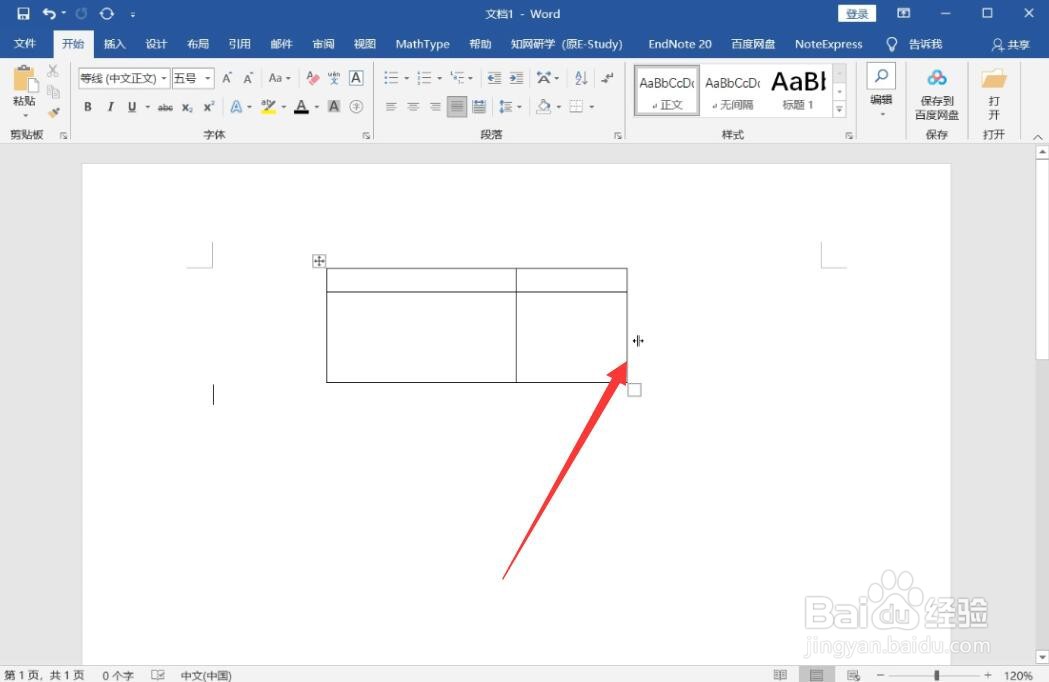Click the table resize handle at bottom-right
The width and height of the screenshot is (1049, 682).
pyautogui.click(x=634, y=390)
